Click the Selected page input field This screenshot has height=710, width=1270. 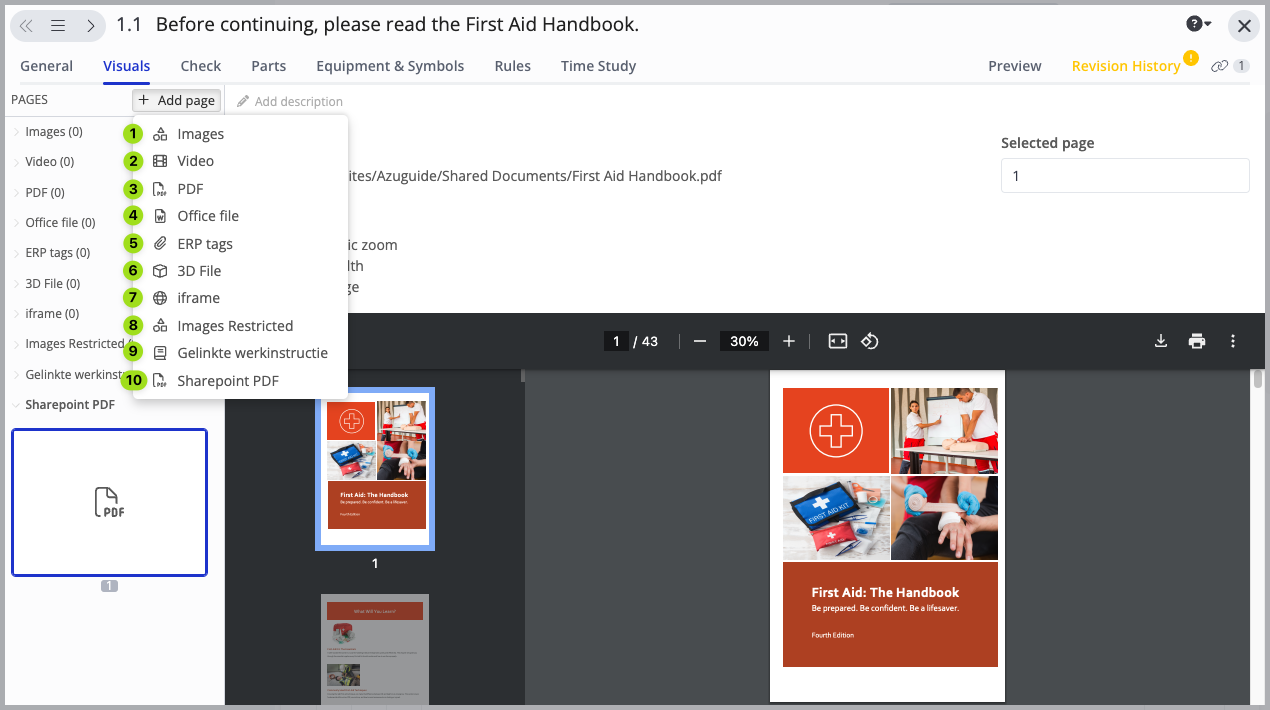pos(1124,175)
